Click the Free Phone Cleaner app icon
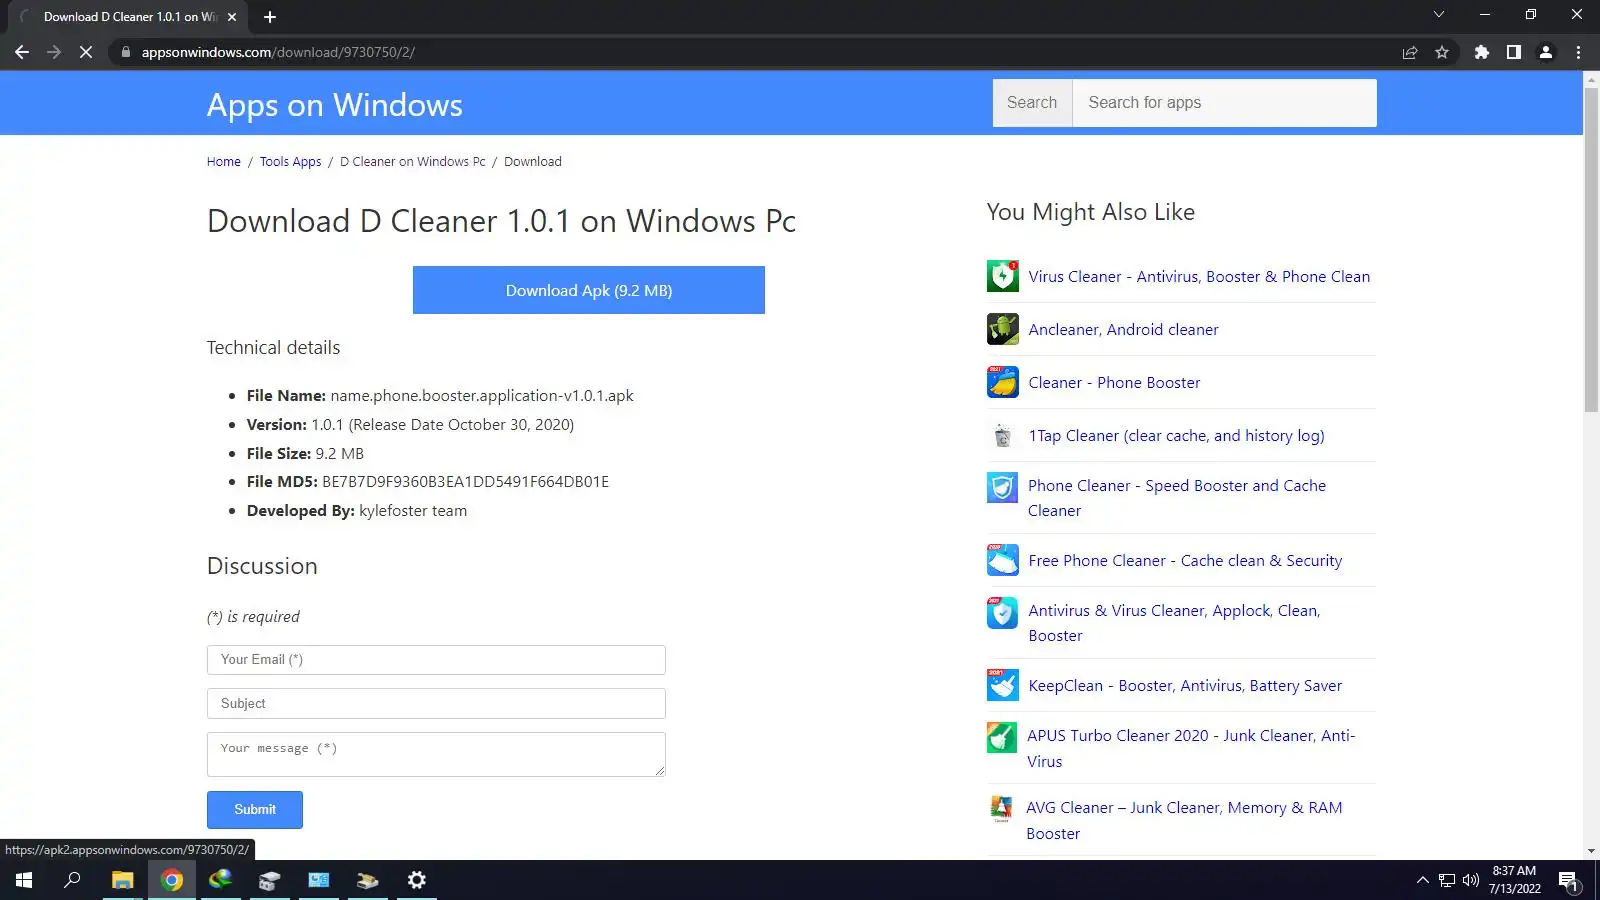The image size is (1600, 900). pos(1002,560)
